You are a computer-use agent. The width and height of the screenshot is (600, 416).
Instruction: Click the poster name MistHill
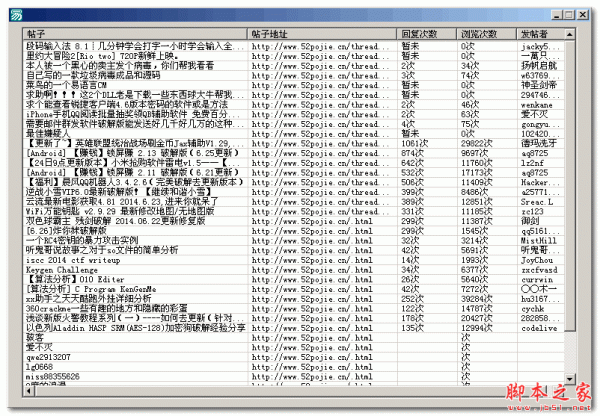pyautogui.click(x=539, y=241)
